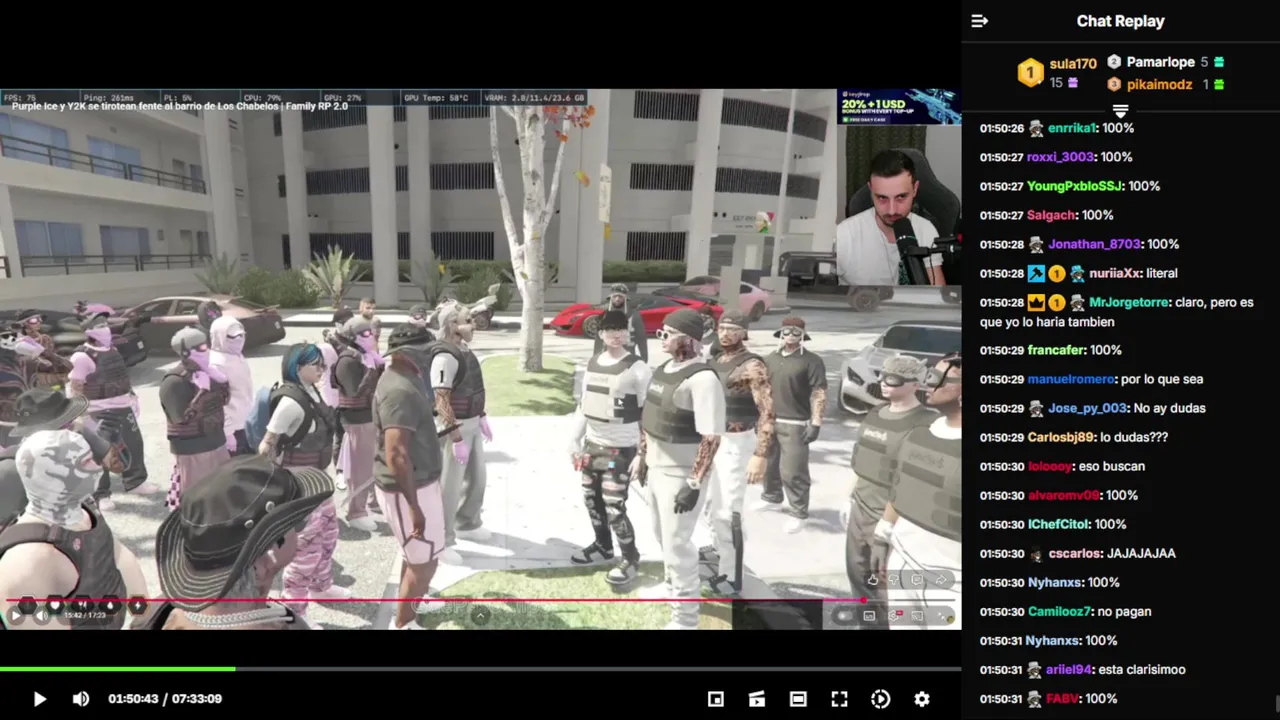Viewport: 1280px width, 720px height.
Task: Expand the gift leaderboard with the down arrow
Action: 1120,110
